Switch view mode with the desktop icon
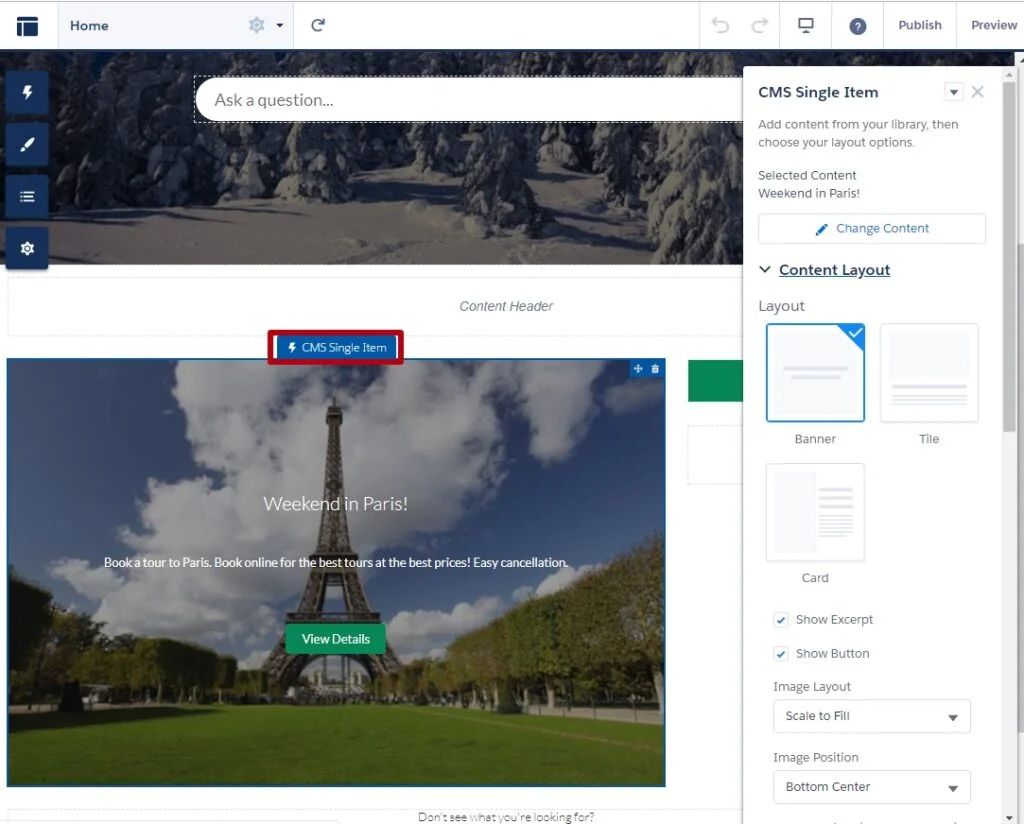 point(806,25)
